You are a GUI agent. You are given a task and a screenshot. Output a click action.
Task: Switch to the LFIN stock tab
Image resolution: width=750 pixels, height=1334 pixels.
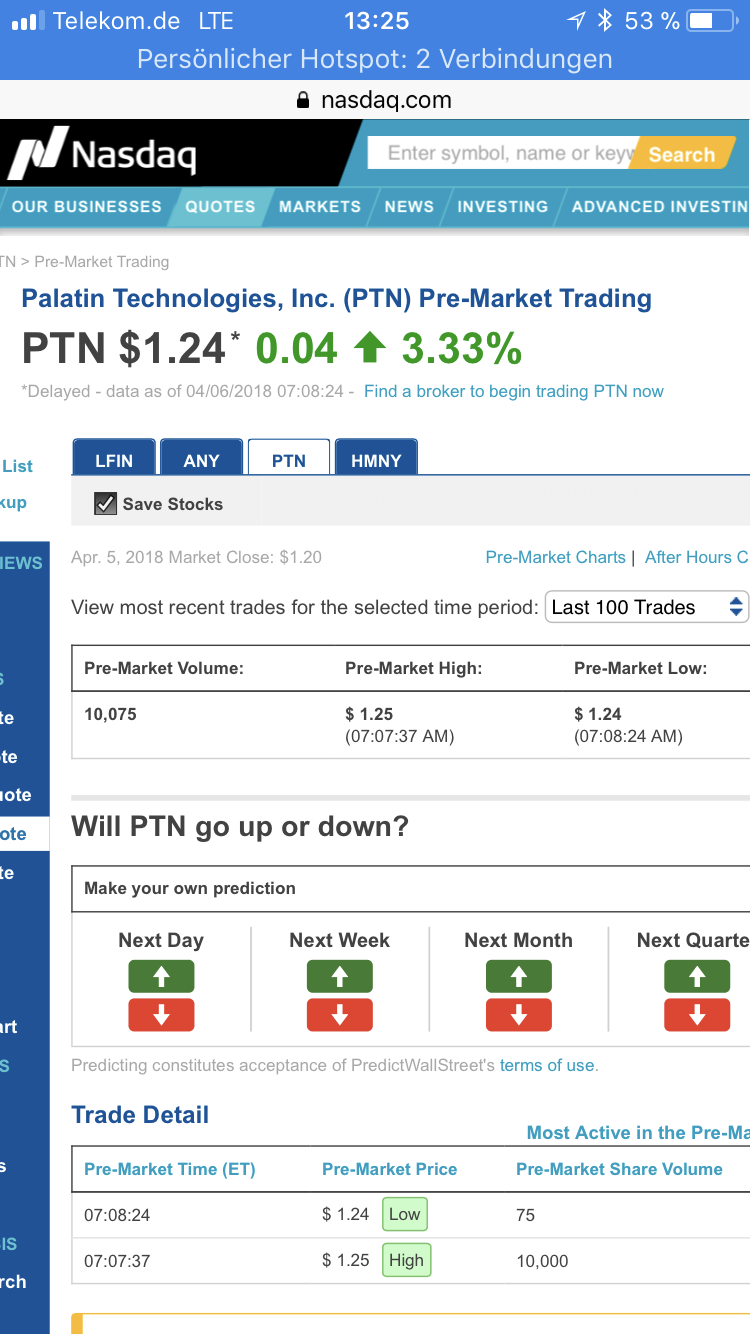114,460
